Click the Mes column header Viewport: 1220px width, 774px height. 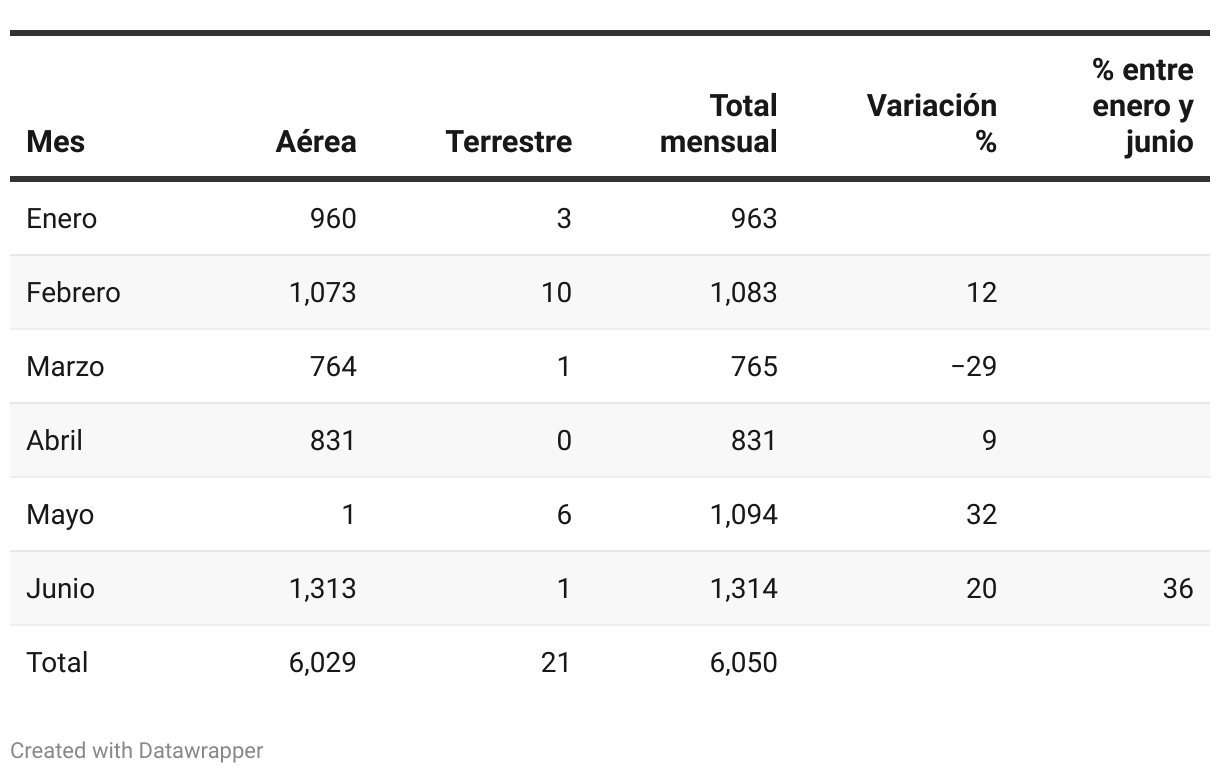[x=55, y=142]
